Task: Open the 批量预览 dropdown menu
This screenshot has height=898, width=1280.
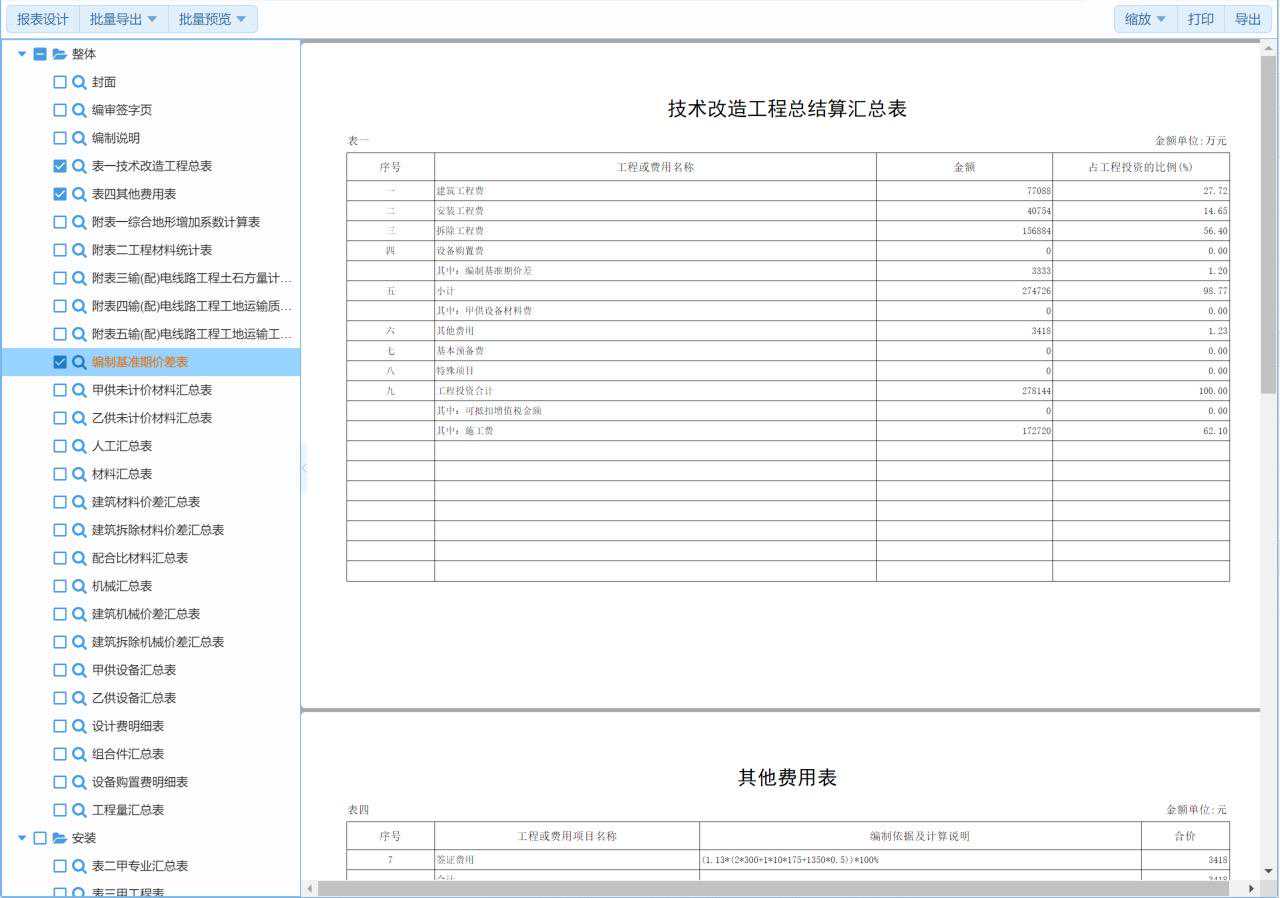Action: pos(212,19)
